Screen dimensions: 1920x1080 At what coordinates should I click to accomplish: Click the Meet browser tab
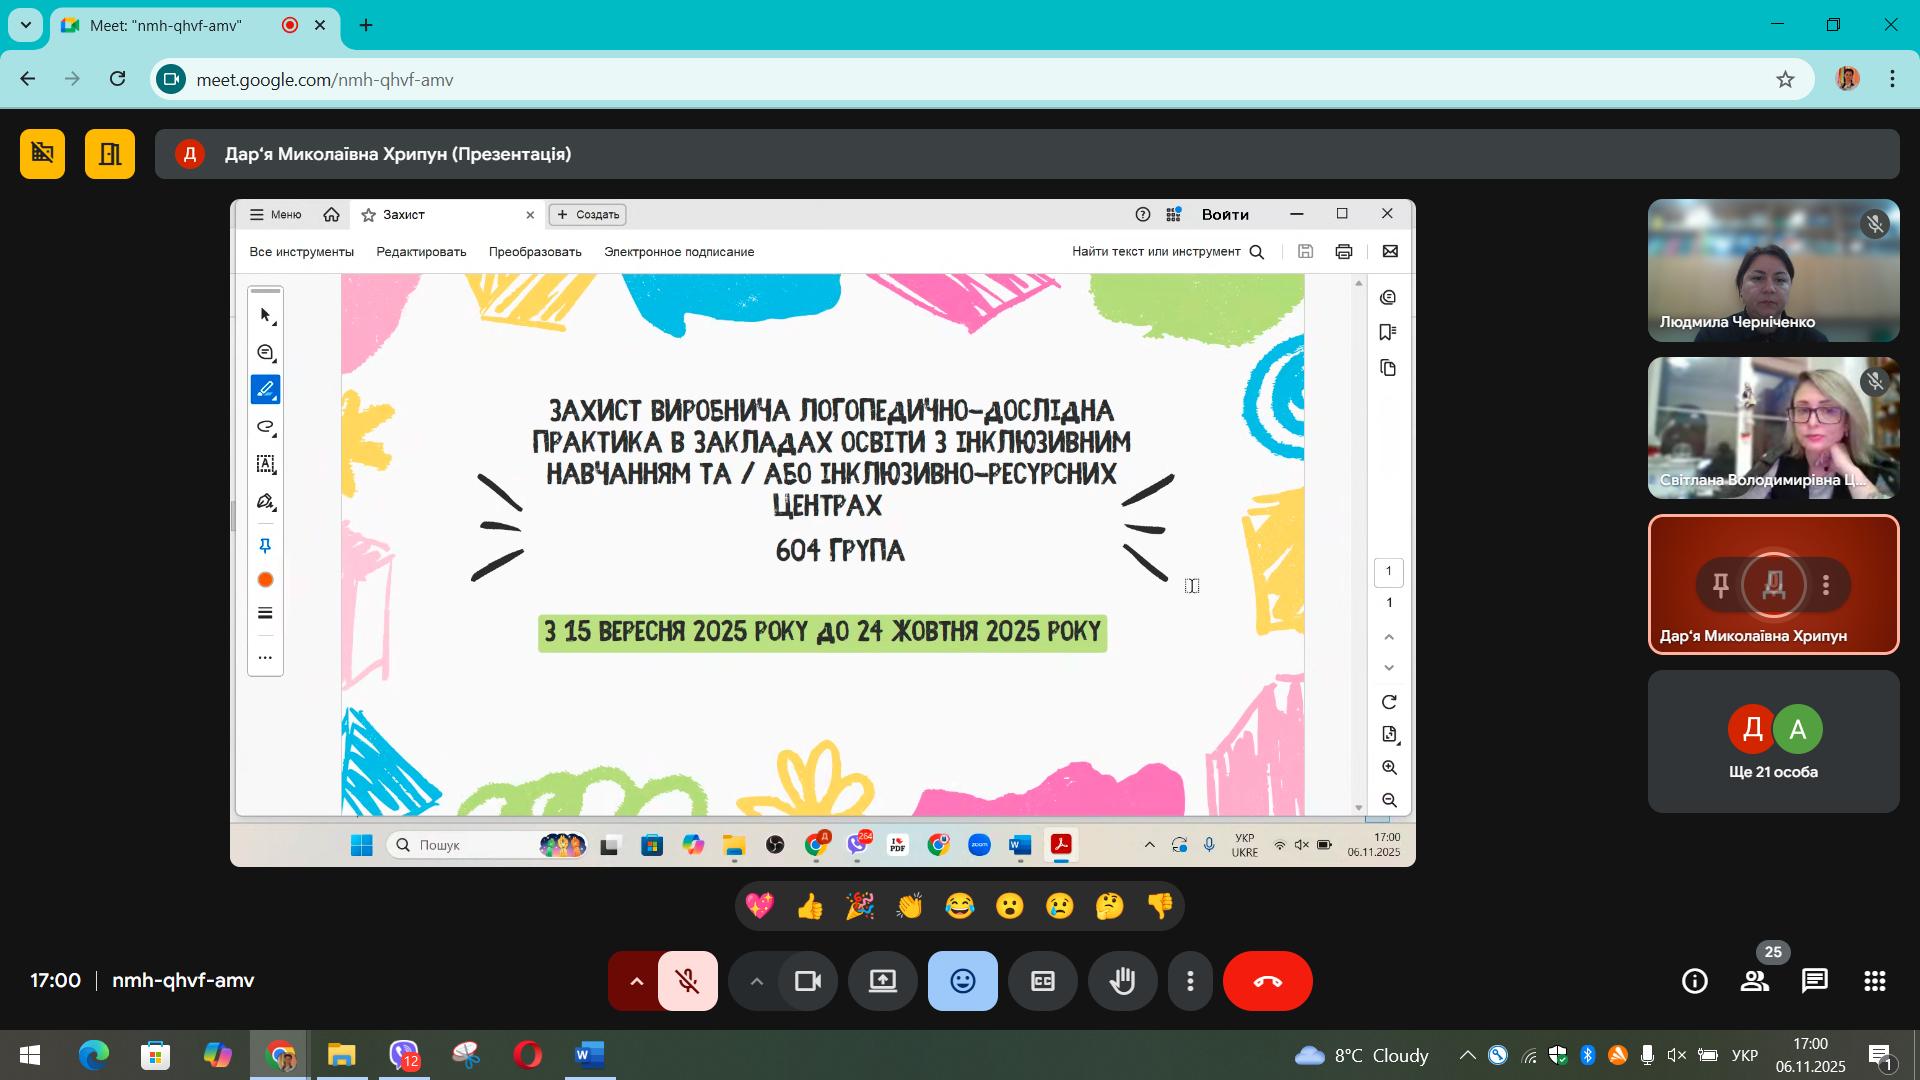point(180,25)
